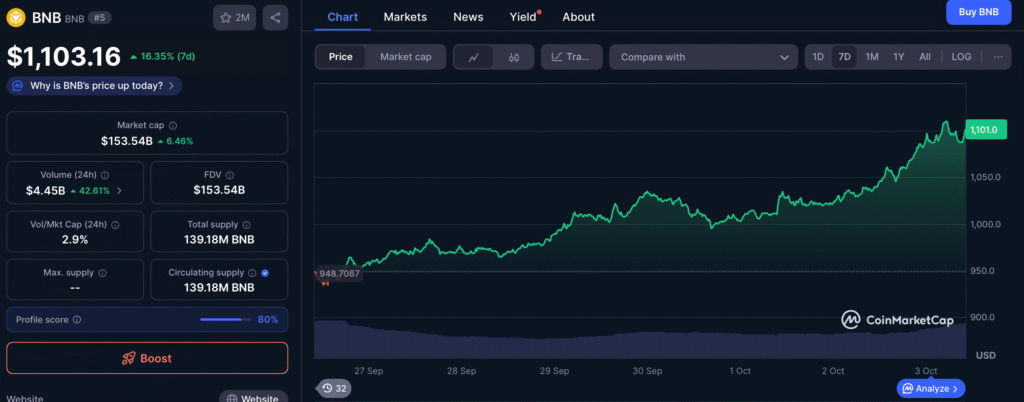Expand Volume (24h) details chevron
This screenshot has width=1024, height=402.
click(119, 191)
